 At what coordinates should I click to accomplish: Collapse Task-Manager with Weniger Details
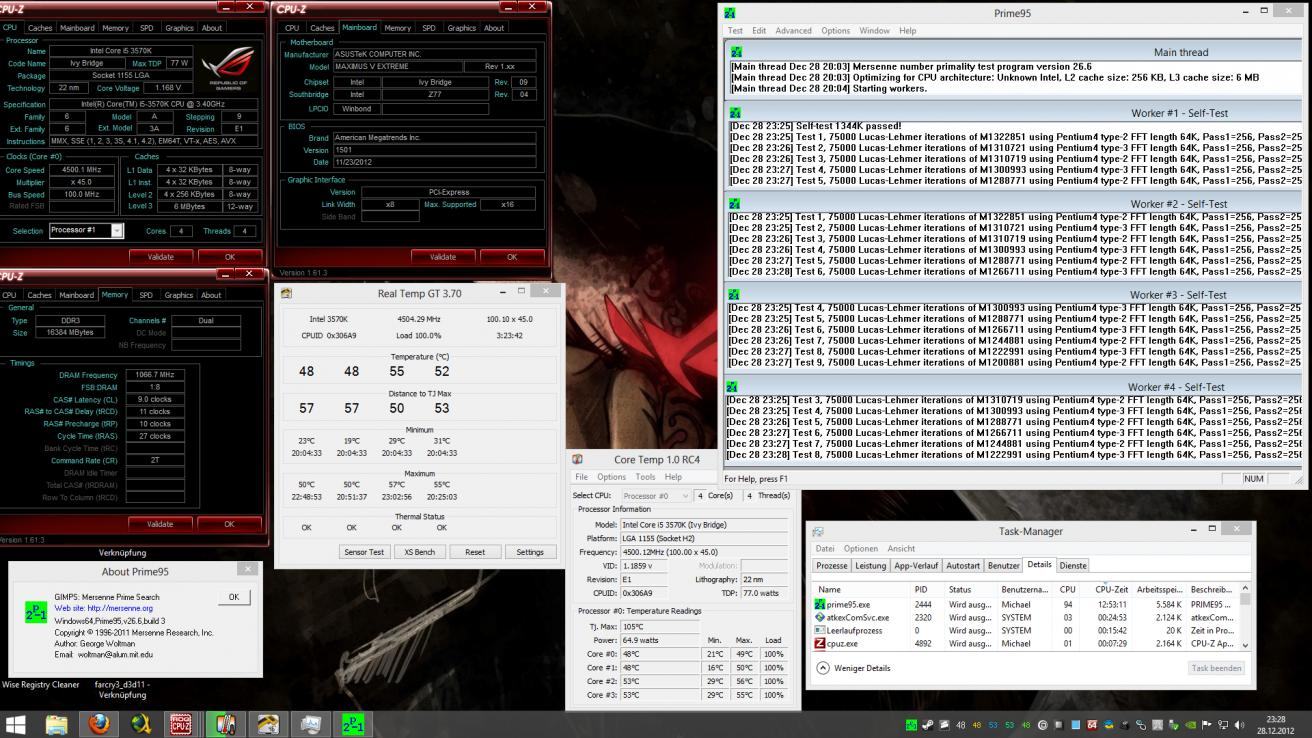point(854,668)
